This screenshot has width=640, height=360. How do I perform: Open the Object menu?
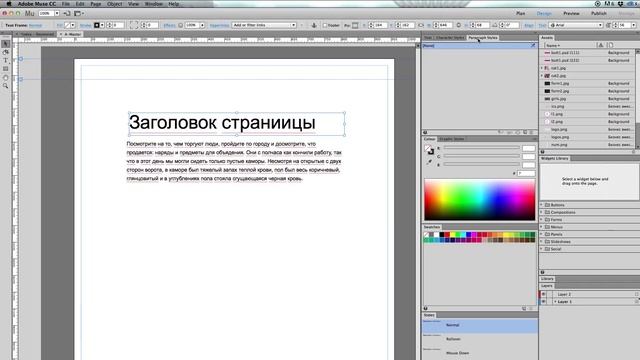114,4
